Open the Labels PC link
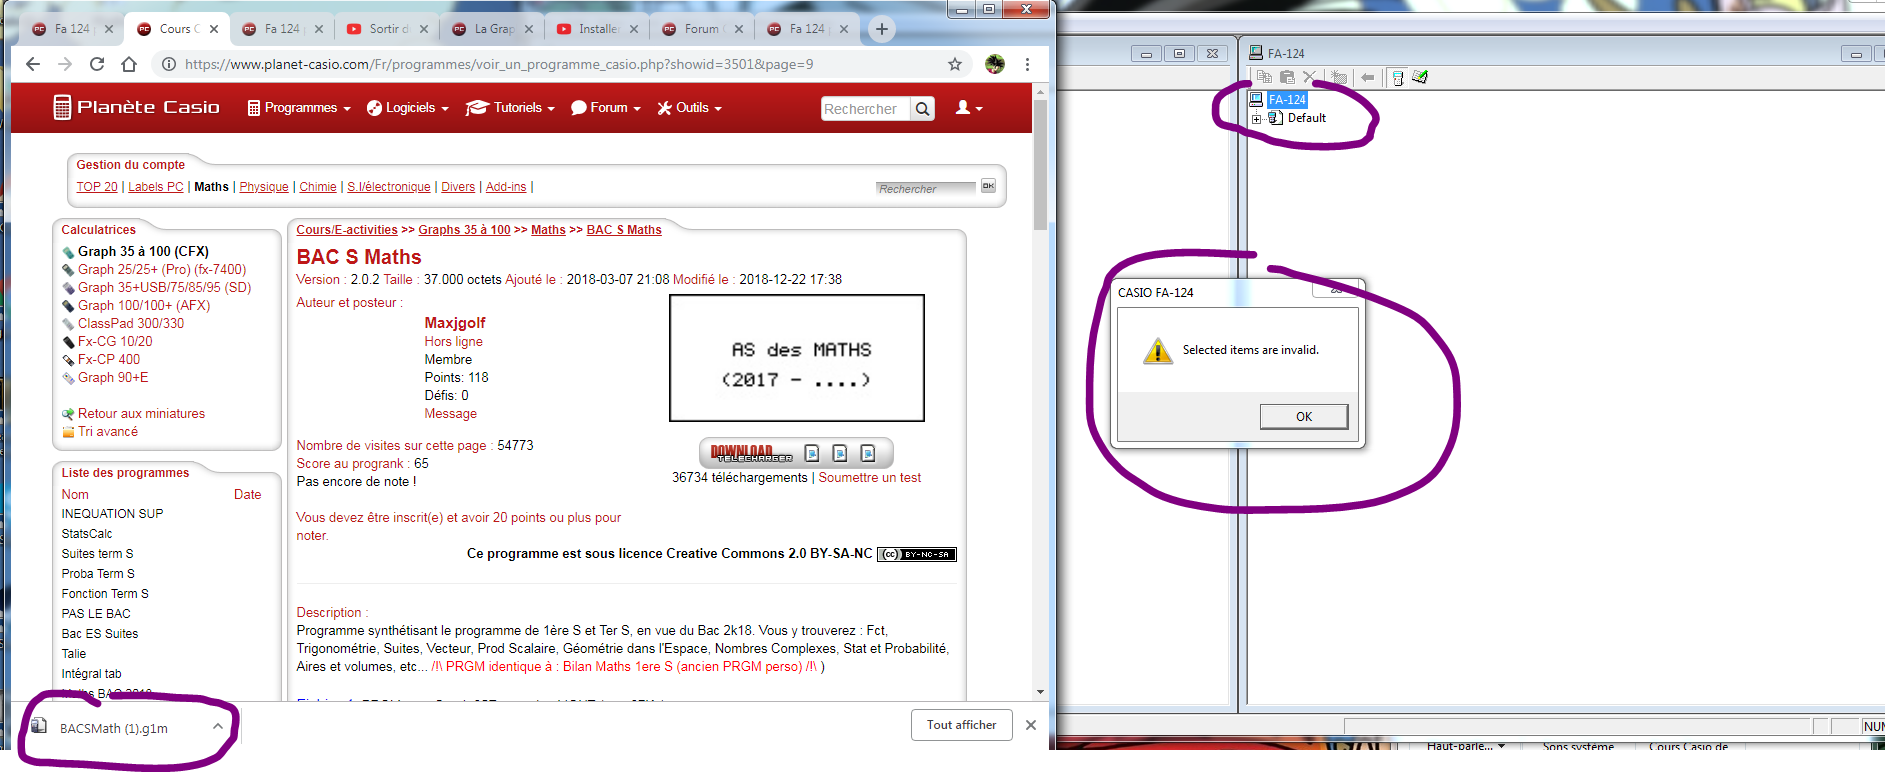Image resolution: width=1885 pixels, height=772 pixels. point(155,187)
